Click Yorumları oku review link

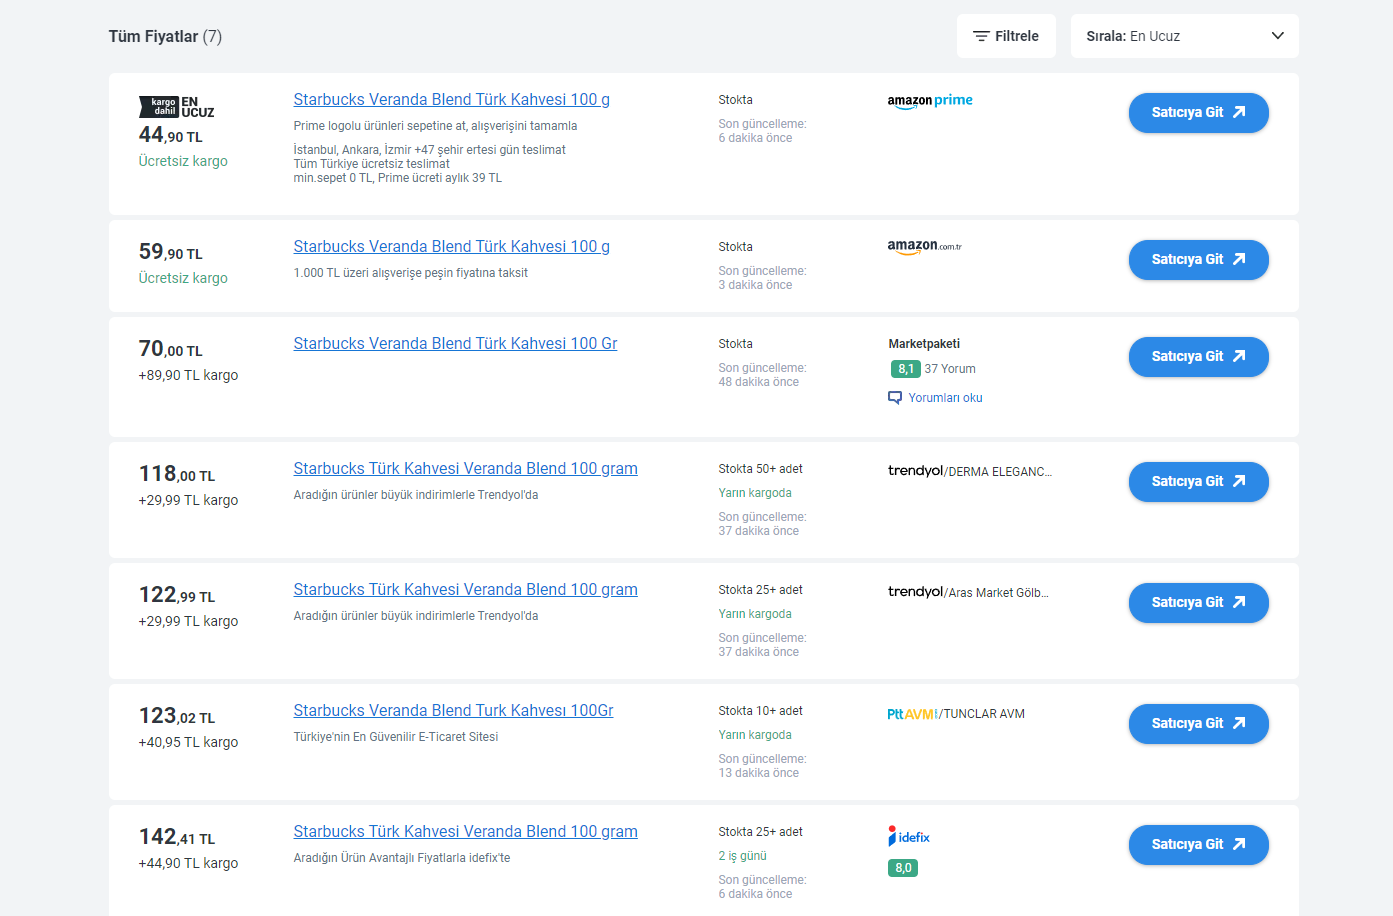pos(945,398)
